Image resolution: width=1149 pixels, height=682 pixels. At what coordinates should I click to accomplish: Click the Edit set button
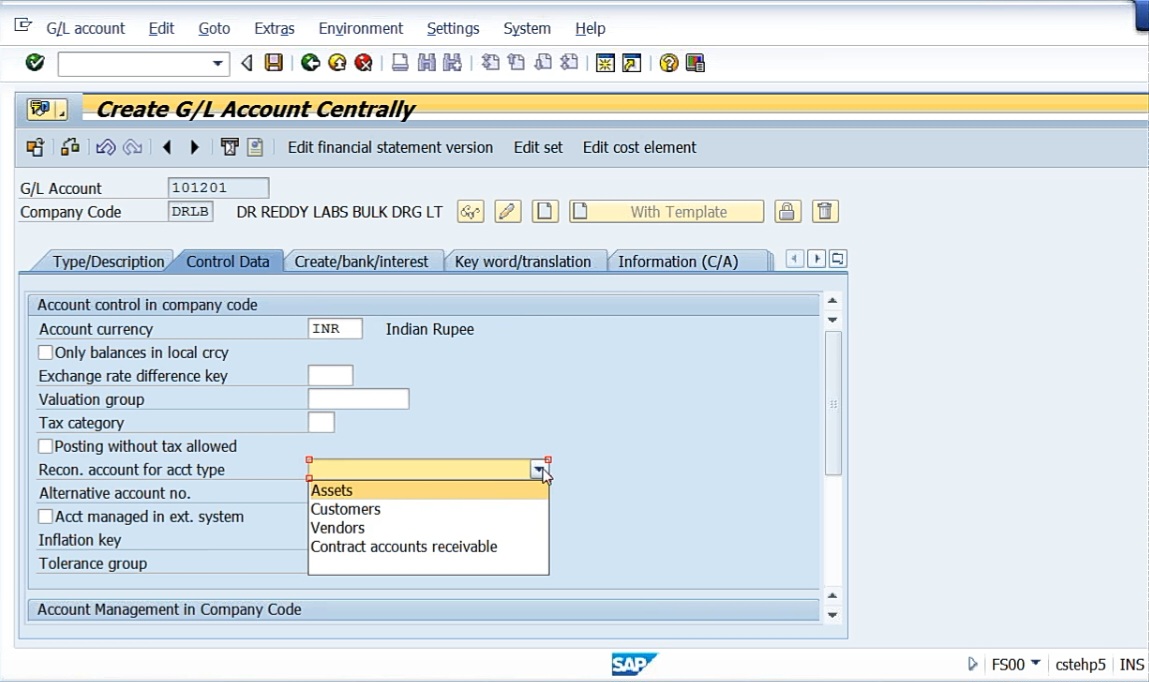point(538,147)
